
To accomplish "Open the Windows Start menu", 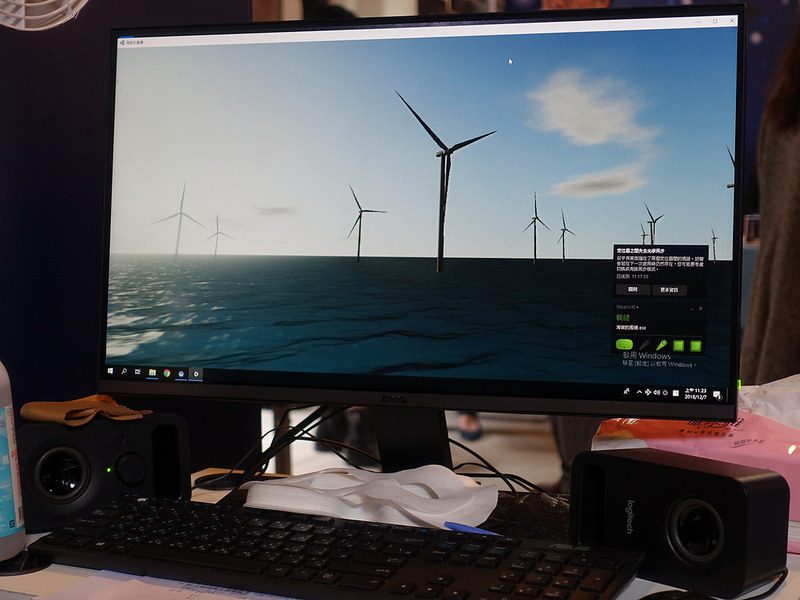I will [x=111, y=371].
